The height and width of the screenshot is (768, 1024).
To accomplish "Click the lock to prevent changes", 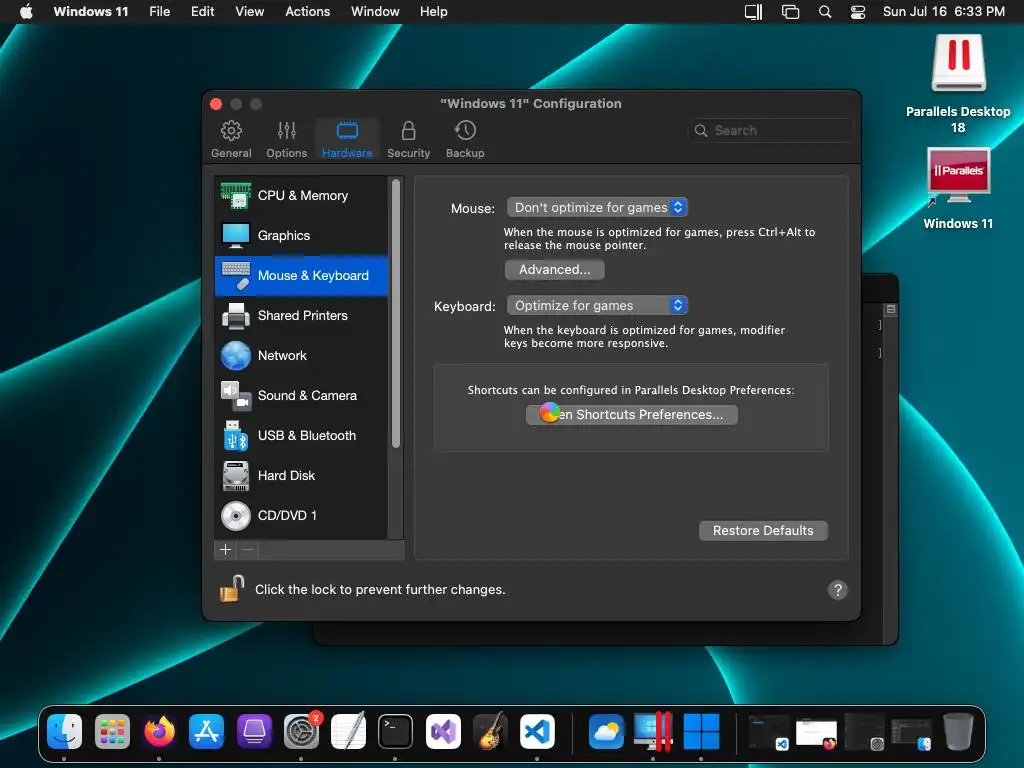I will pos(231,588).
